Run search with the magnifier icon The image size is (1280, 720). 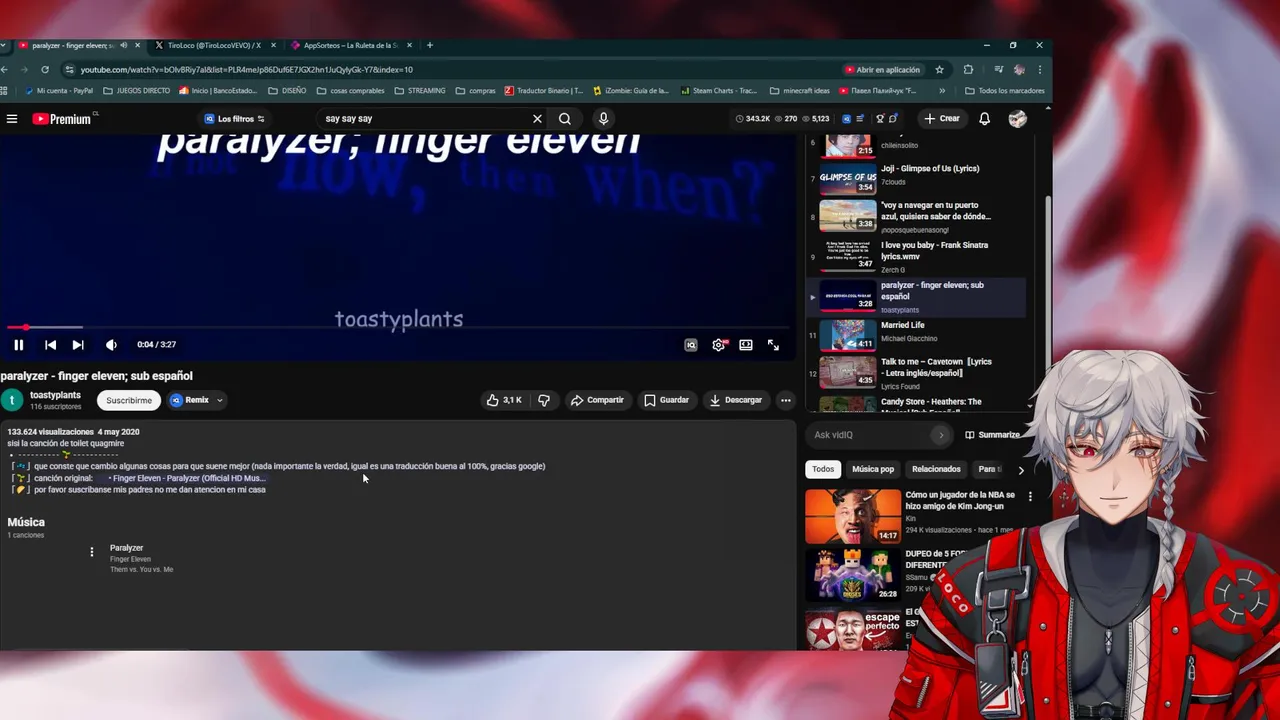(565, 119)
